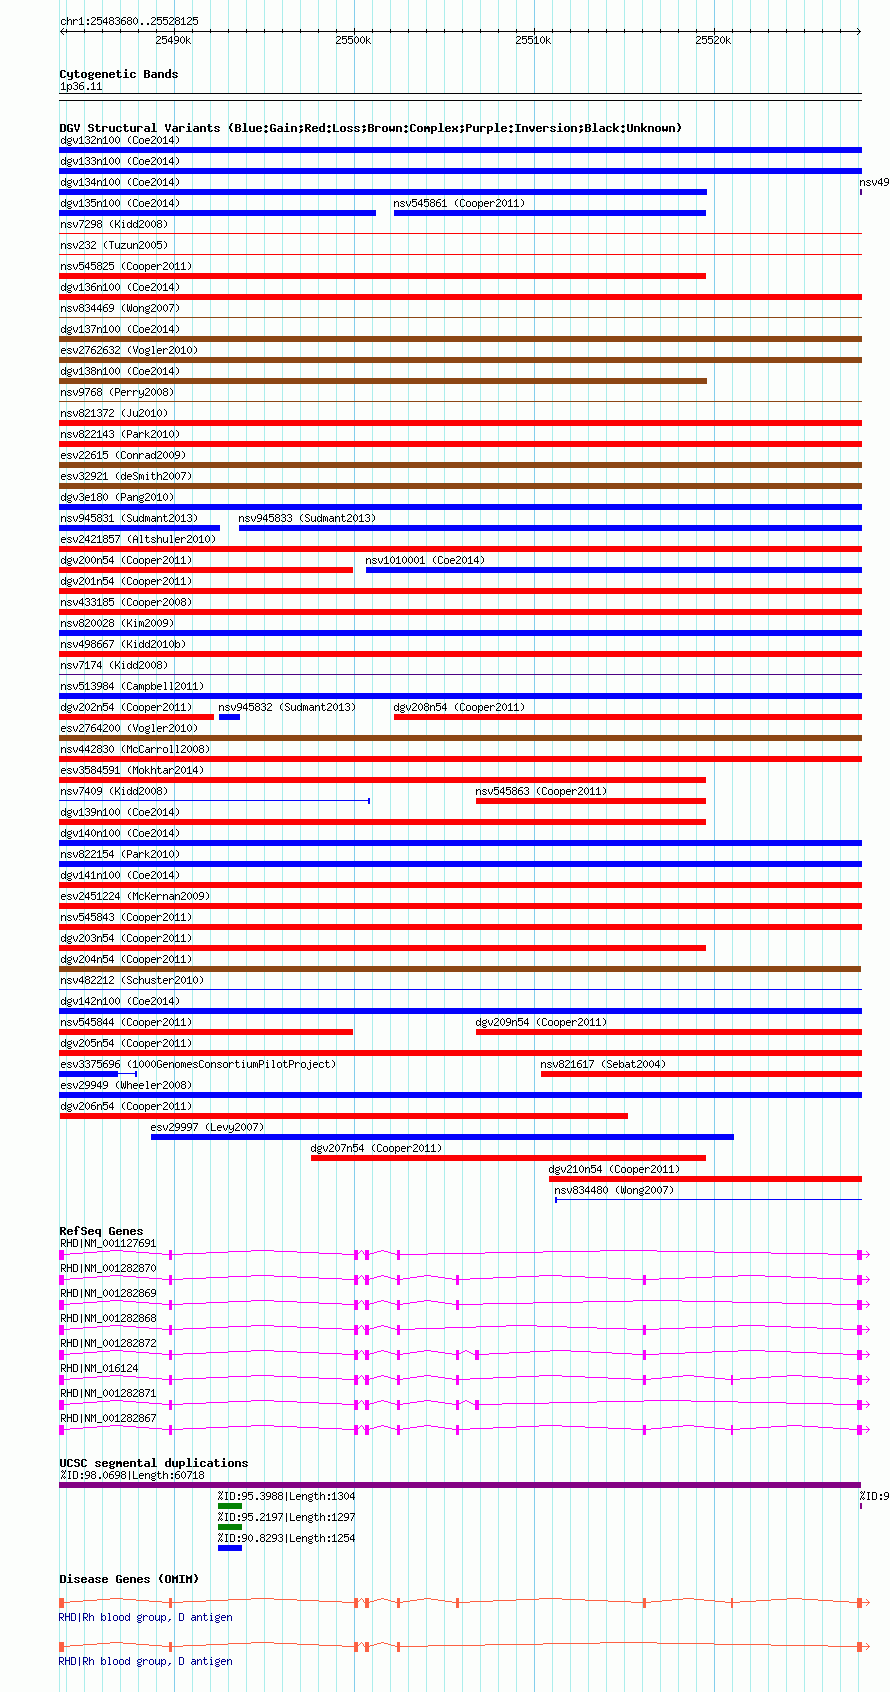The image size is (890, 1692).
Task: Select the RHD|NM_016124 transcript label
Action: click(x=99, y=1368)
